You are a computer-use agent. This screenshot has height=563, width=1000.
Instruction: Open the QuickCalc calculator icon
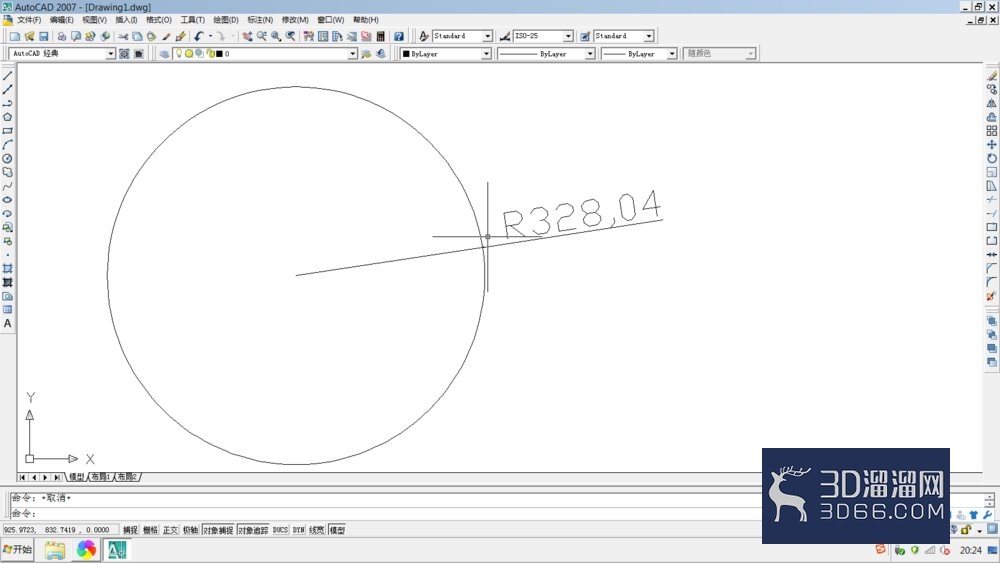click(x=381, y=36)
